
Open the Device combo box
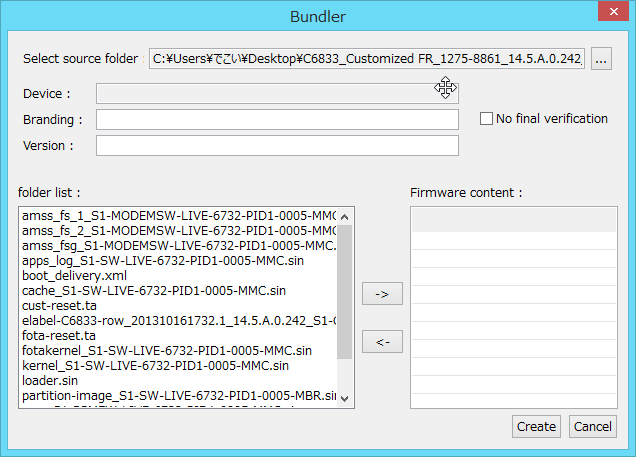277,94
